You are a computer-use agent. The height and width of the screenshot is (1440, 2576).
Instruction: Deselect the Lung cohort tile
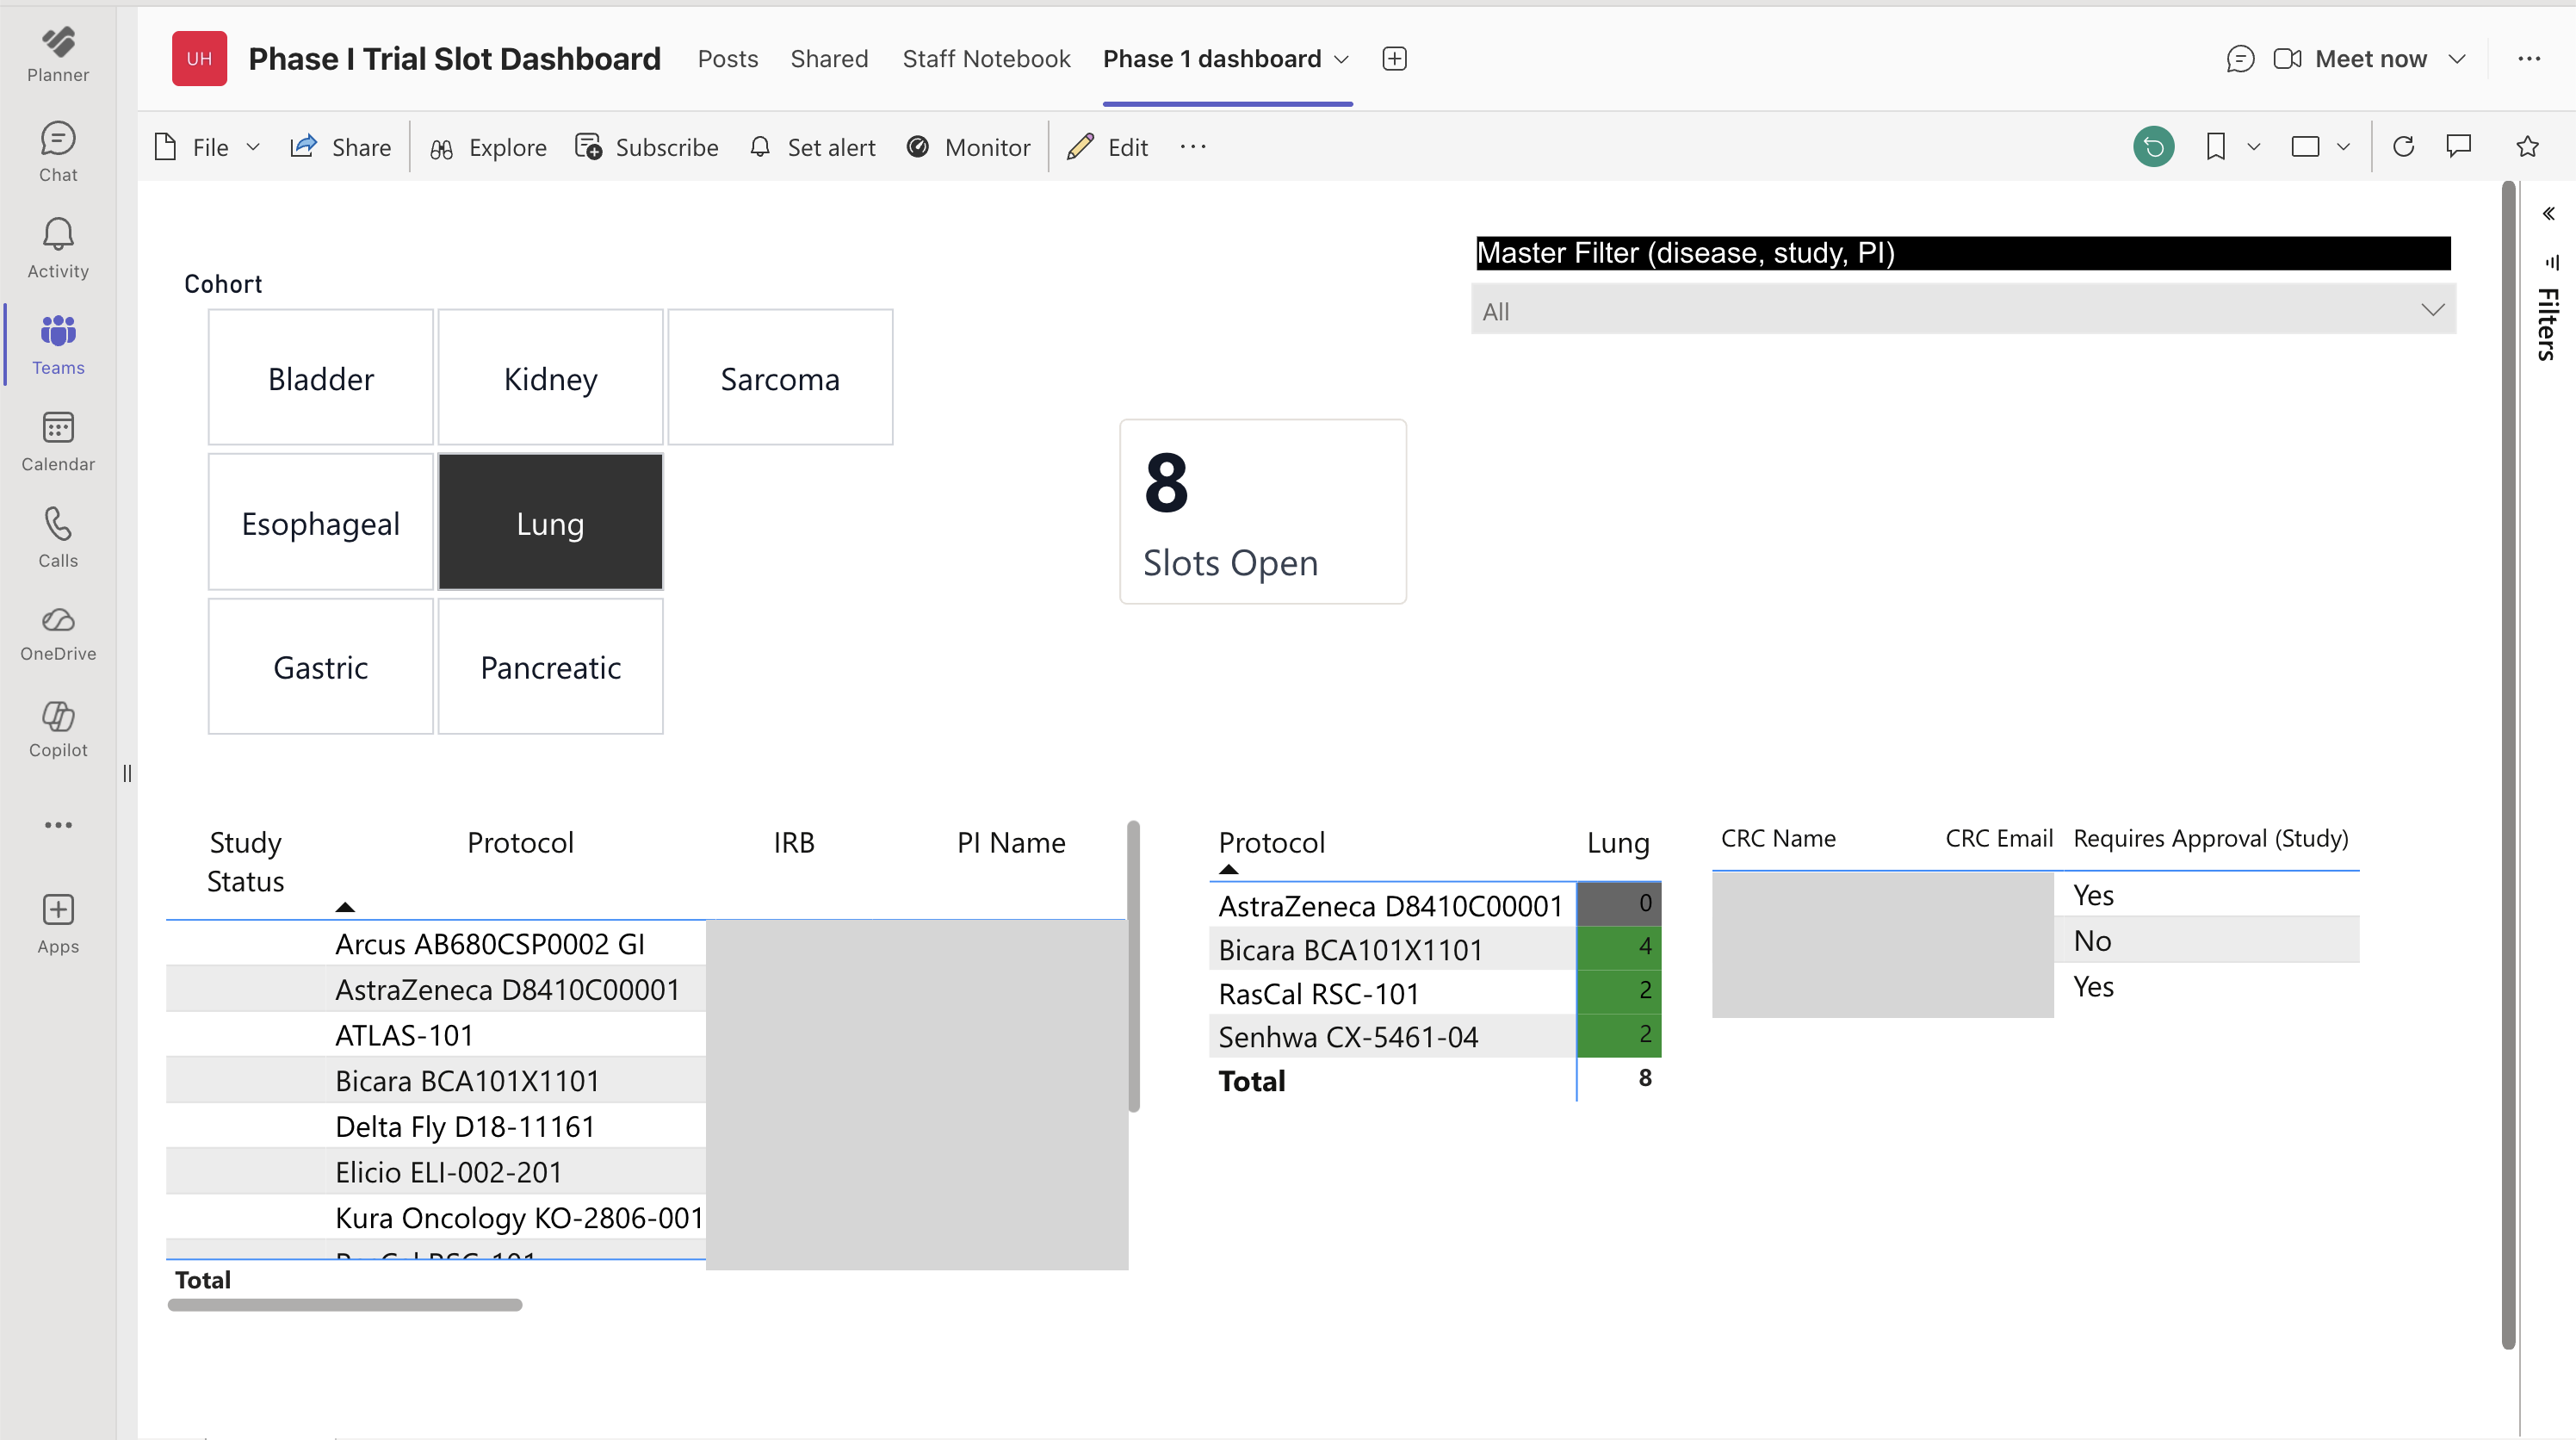(551, 522)
